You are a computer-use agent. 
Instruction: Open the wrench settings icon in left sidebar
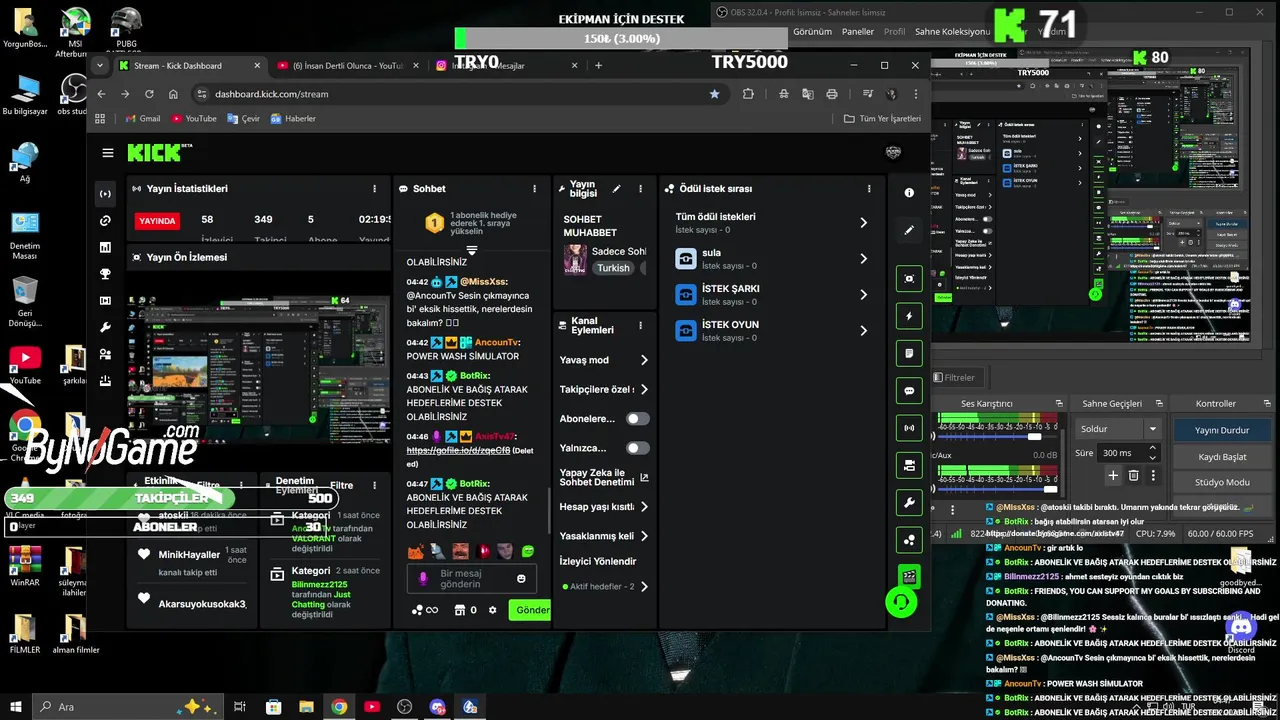(105, 328)
